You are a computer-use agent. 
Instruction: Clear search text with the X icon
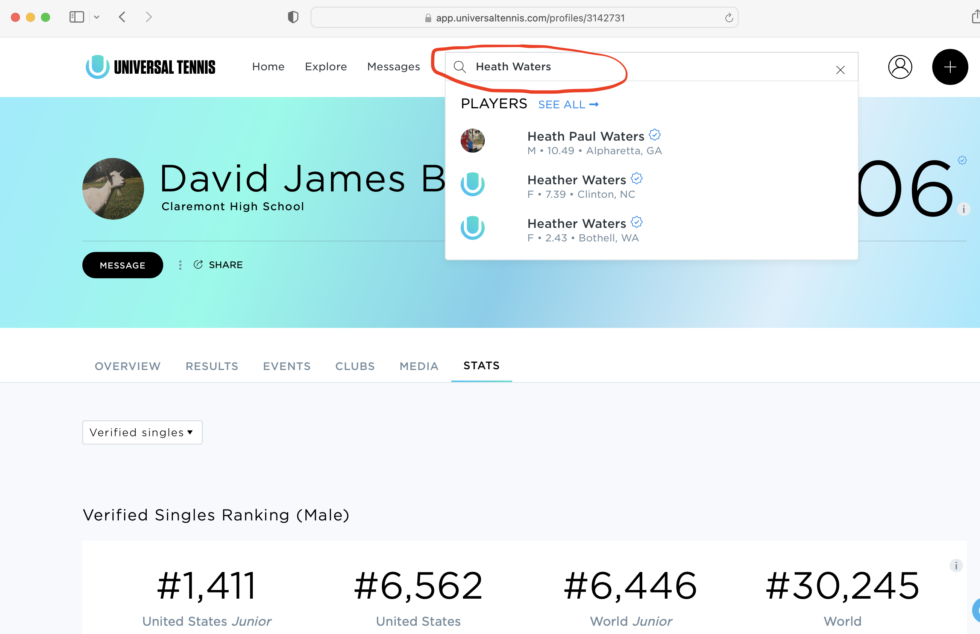(840, 70)
